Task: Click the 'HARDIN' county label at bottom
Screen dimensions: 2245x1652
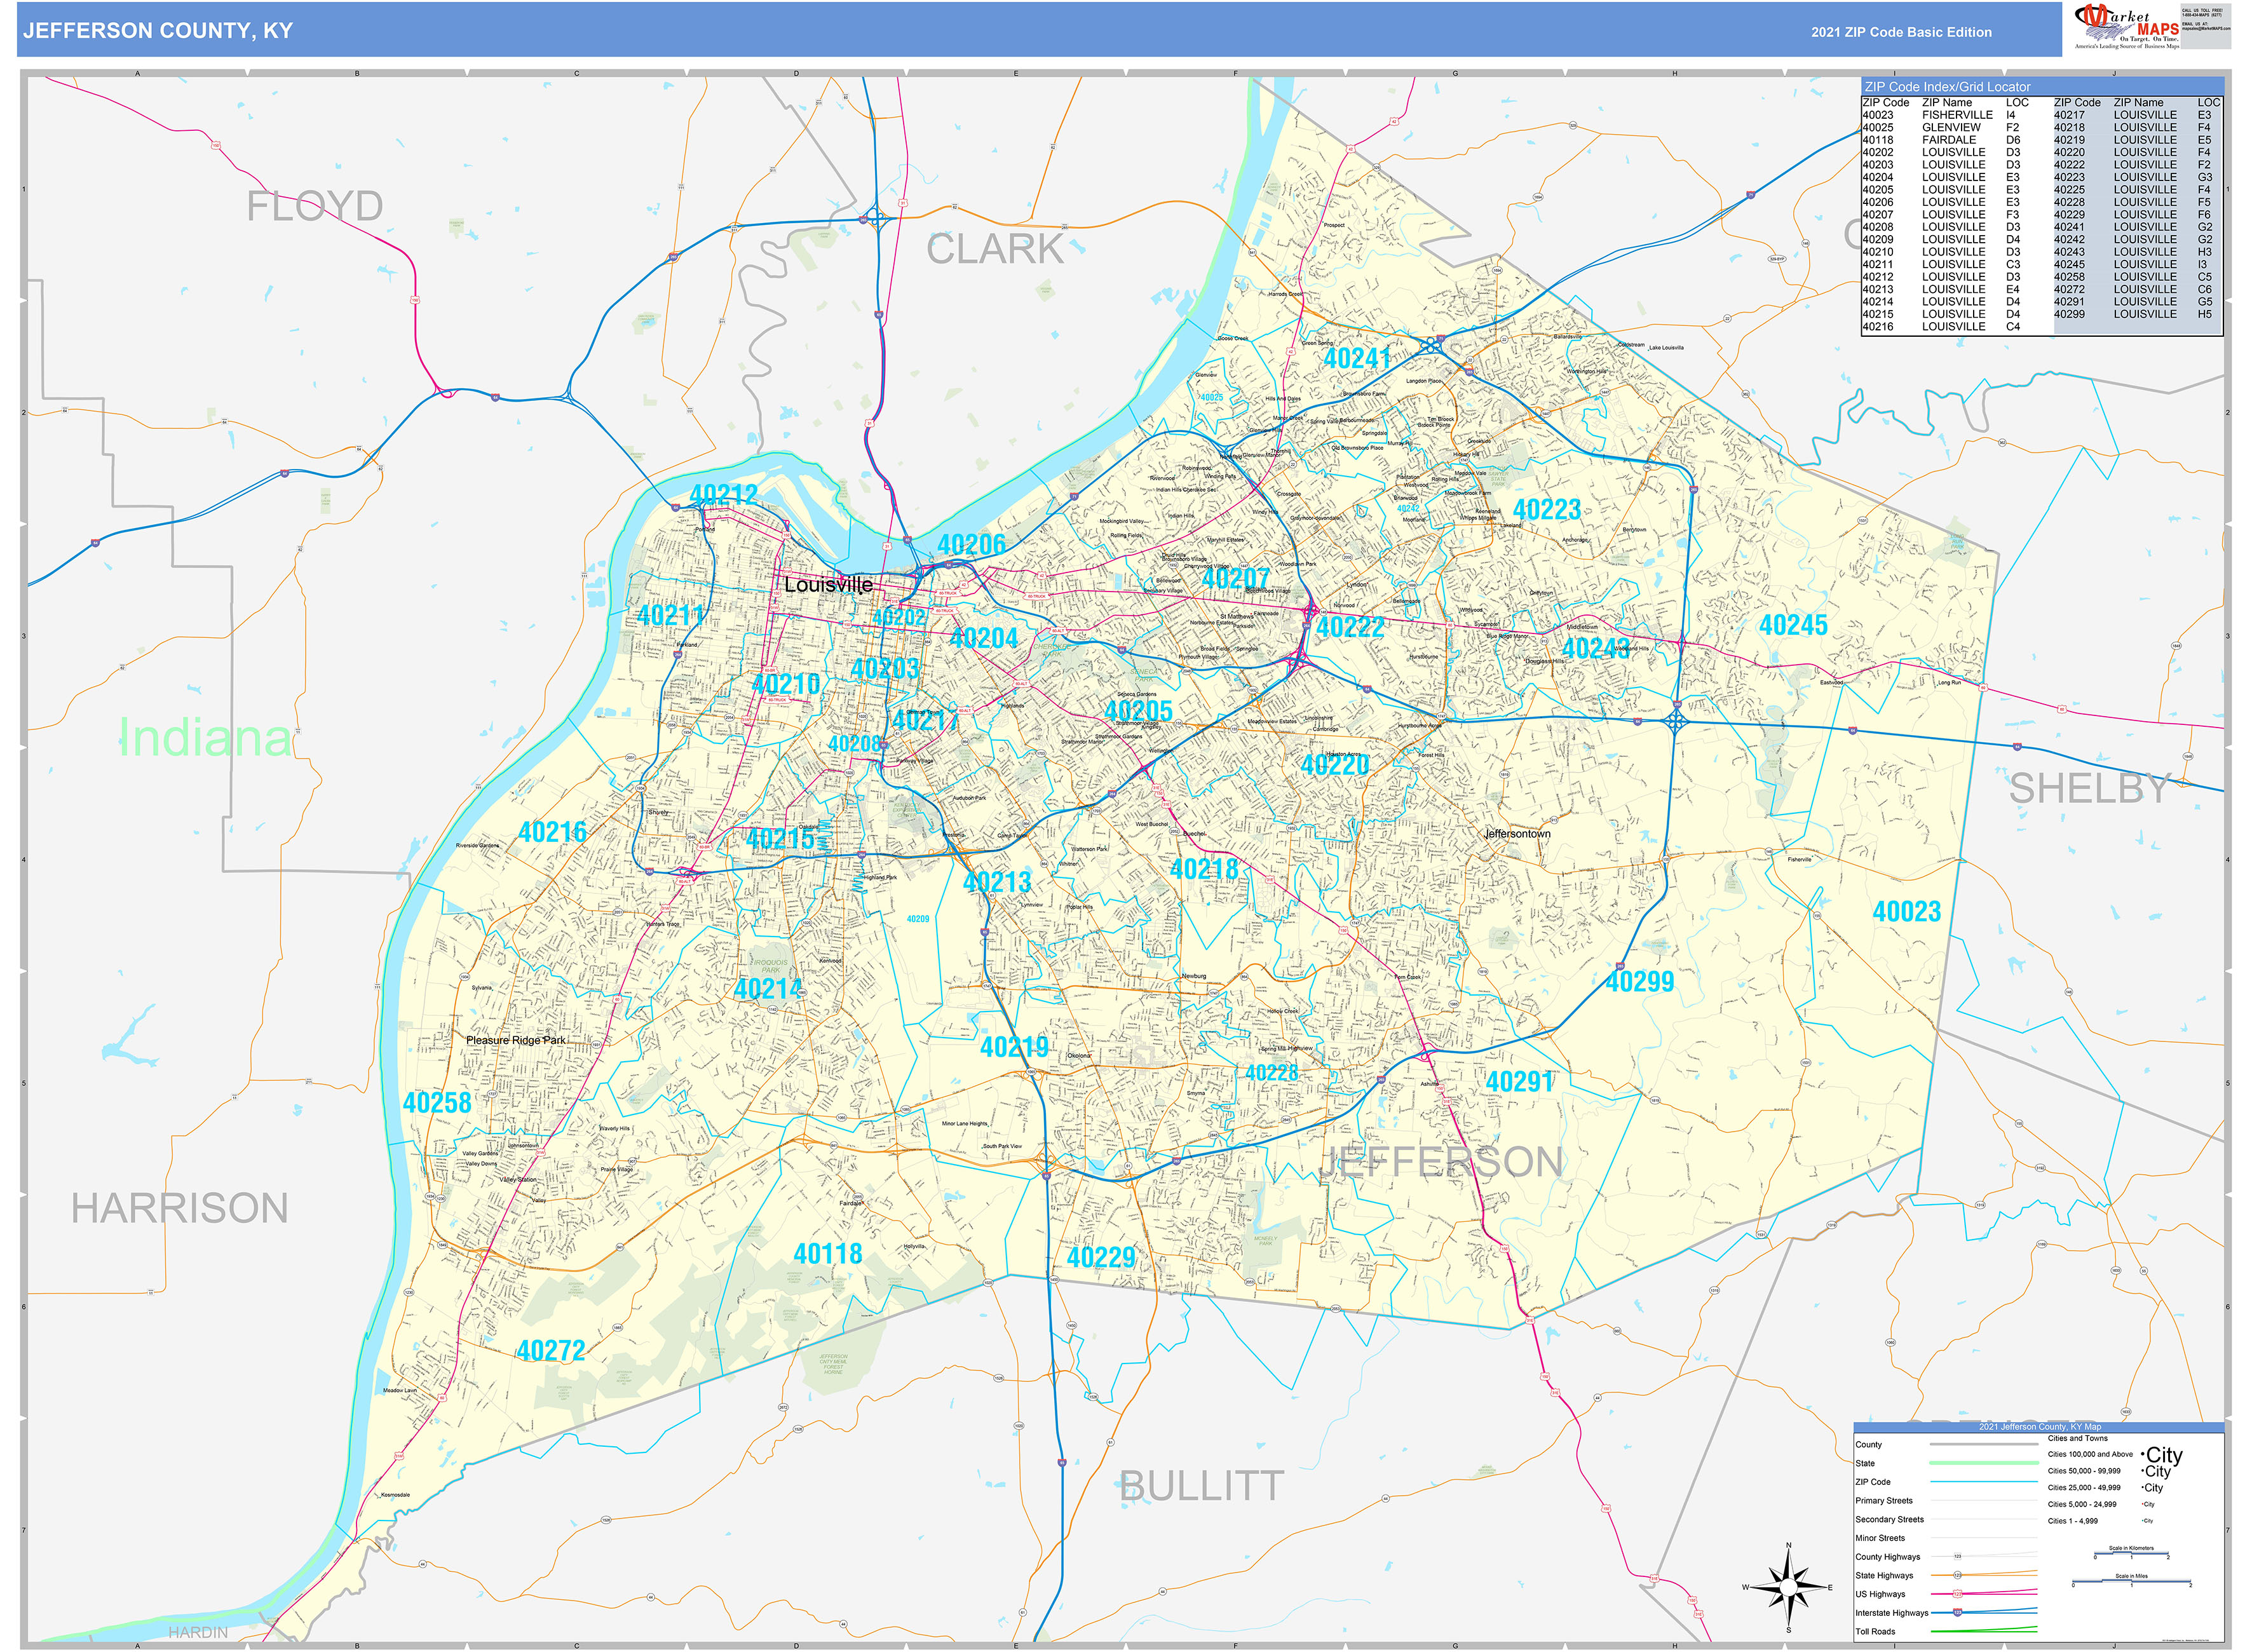Action: click(198, 1632)
